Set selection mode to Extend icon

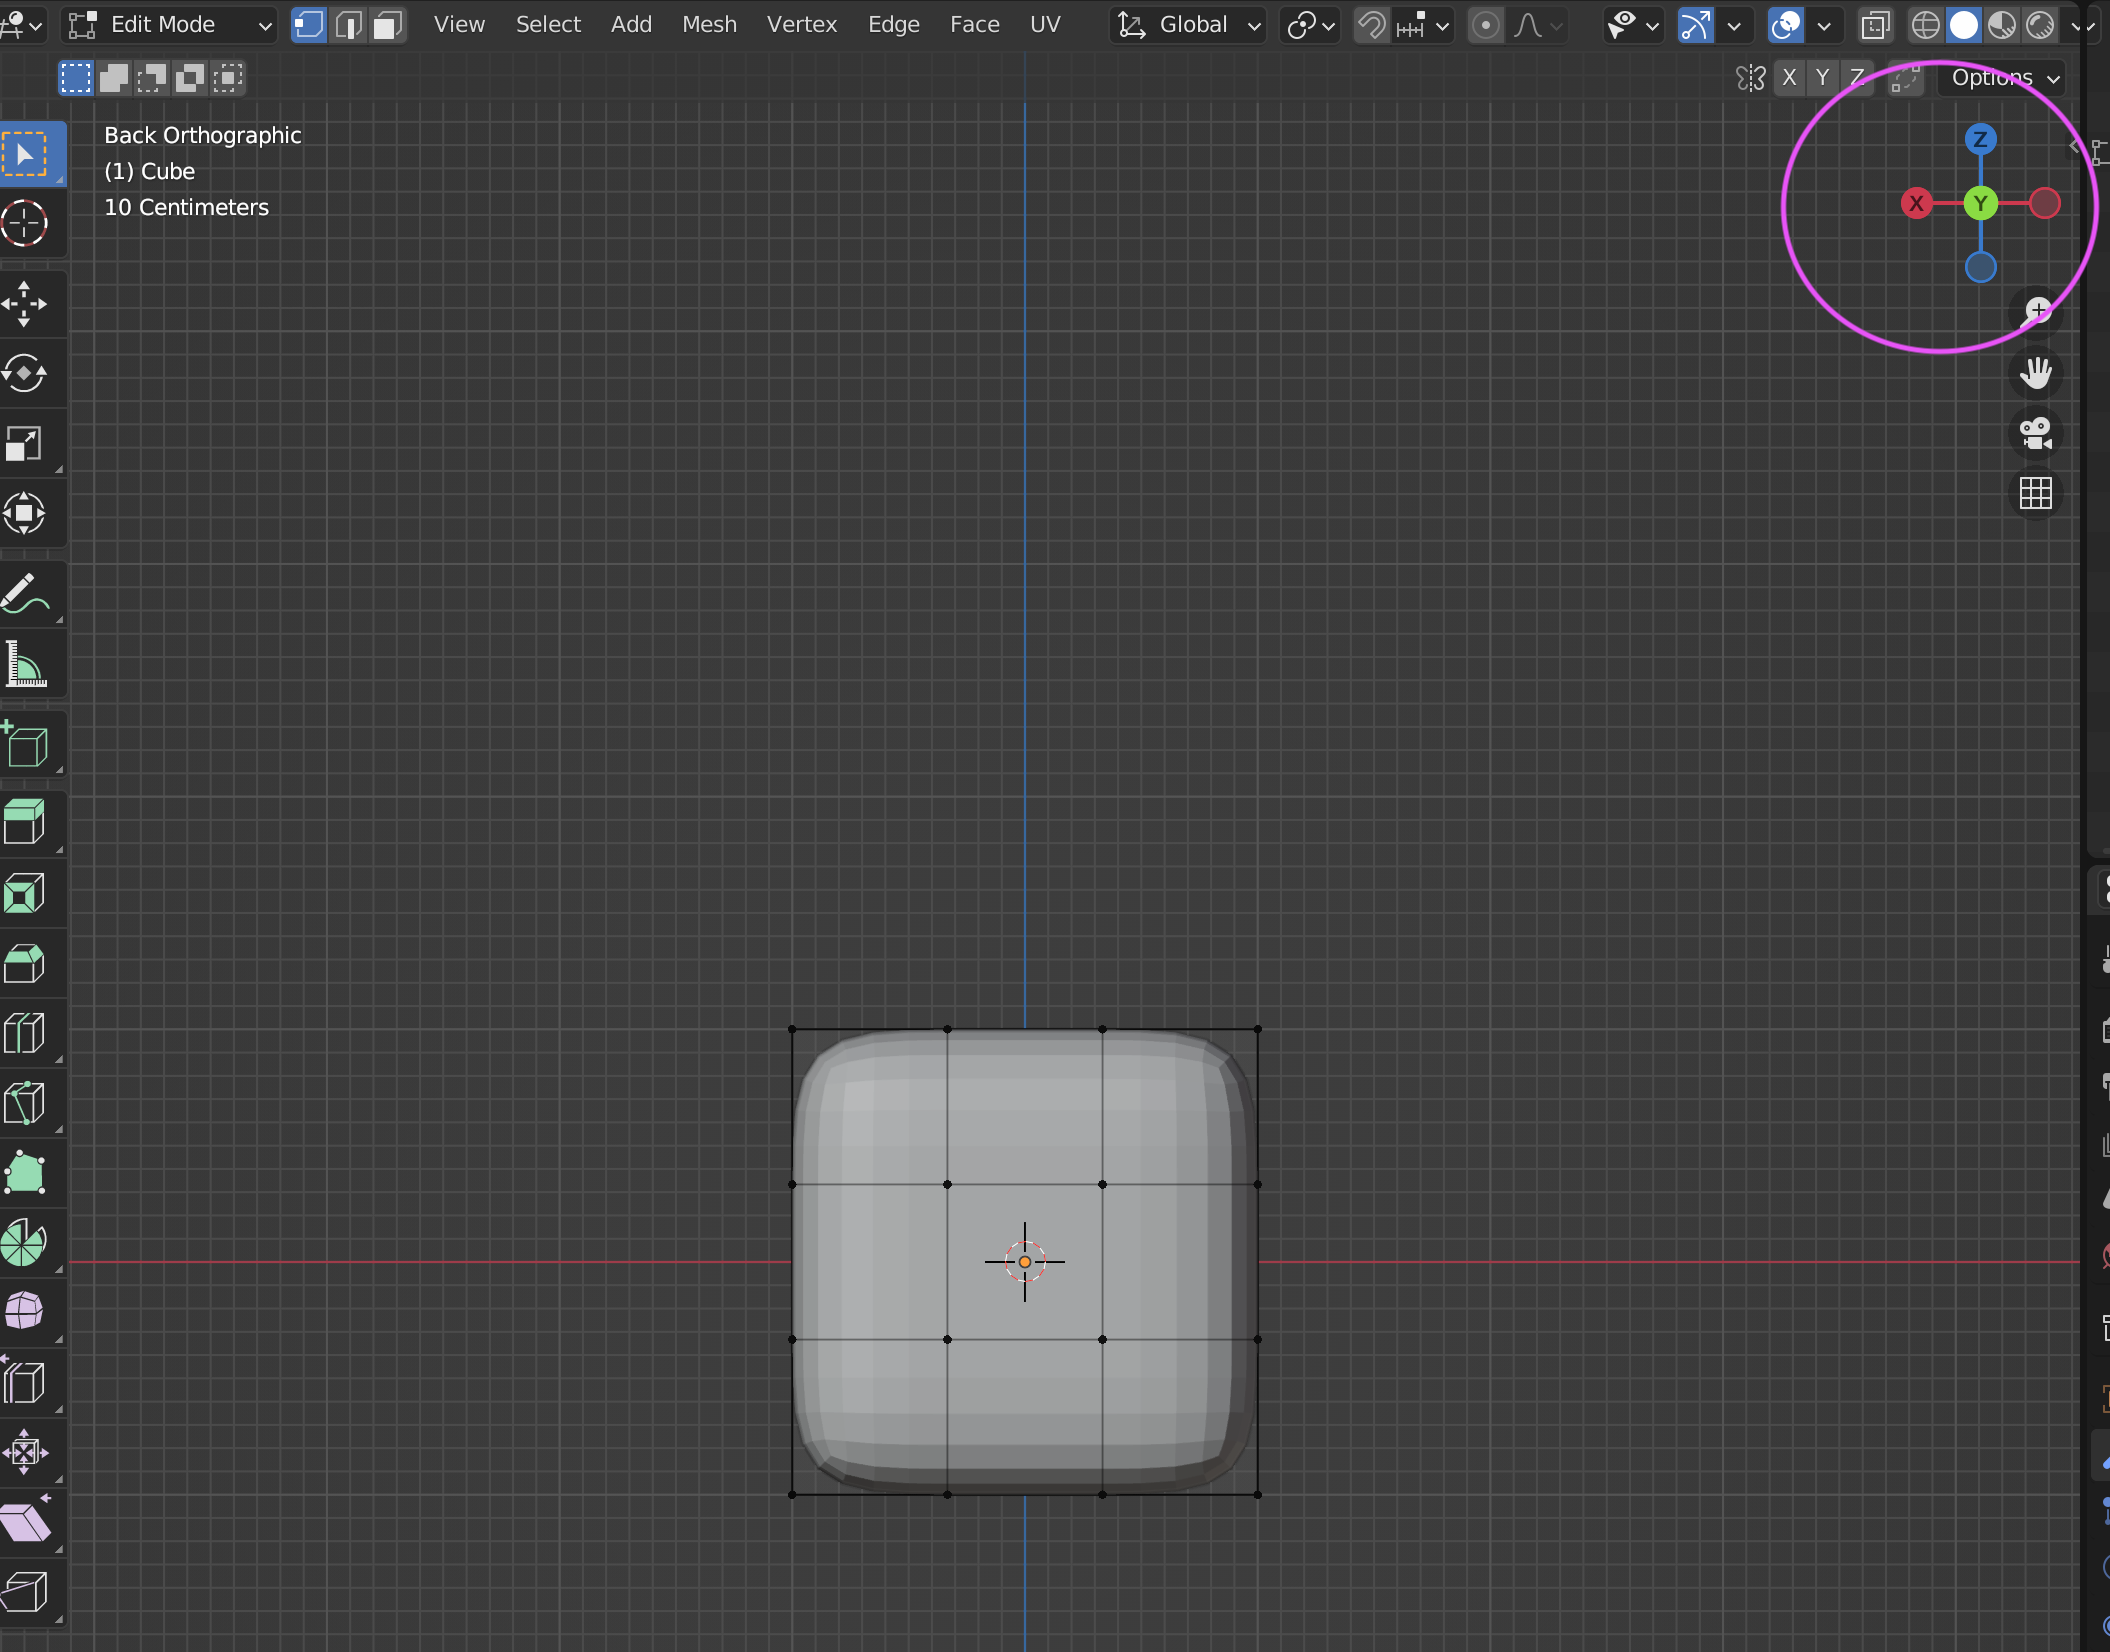pos(114,78)
